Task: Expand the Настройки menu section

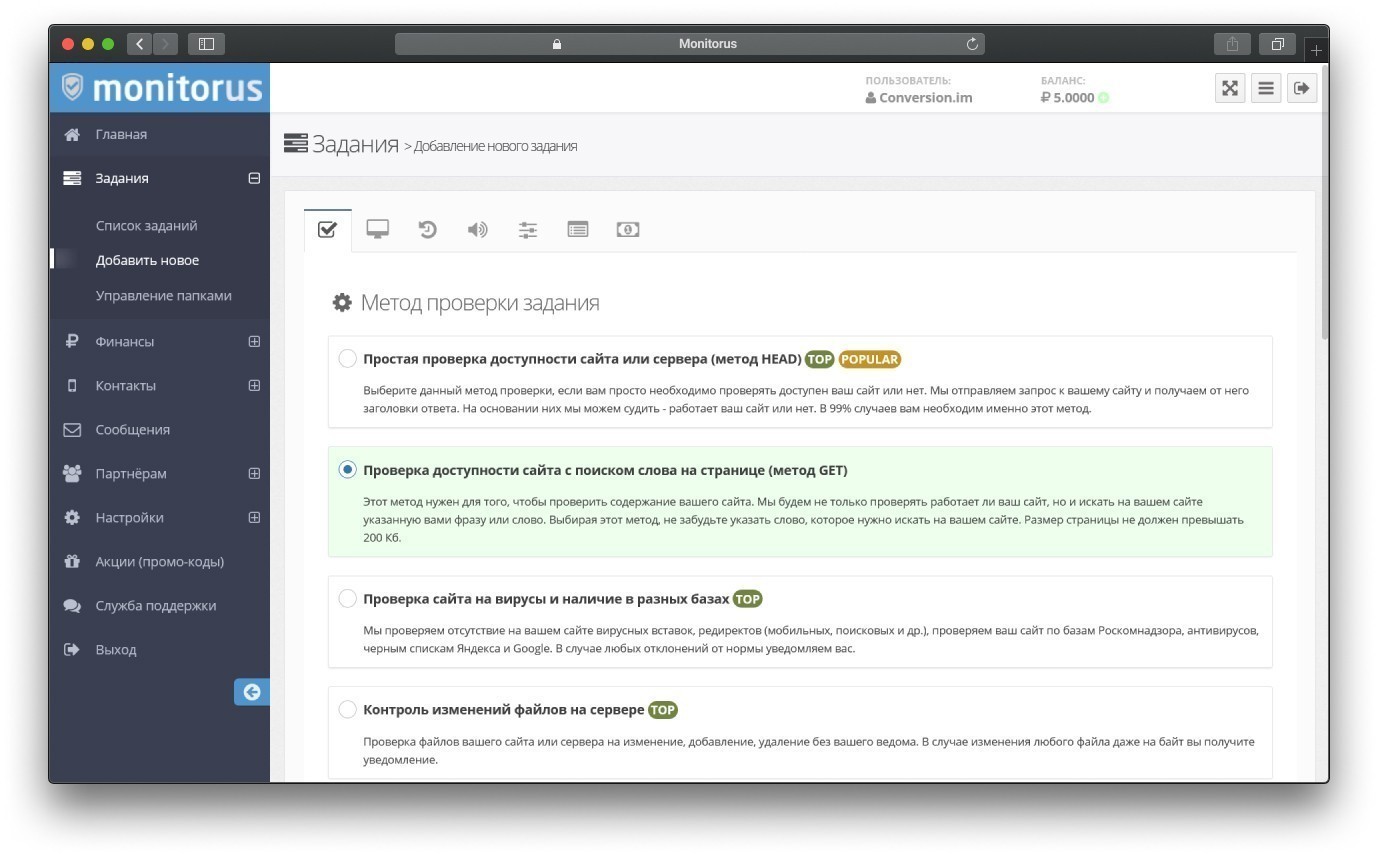Action: coord(254,517)
